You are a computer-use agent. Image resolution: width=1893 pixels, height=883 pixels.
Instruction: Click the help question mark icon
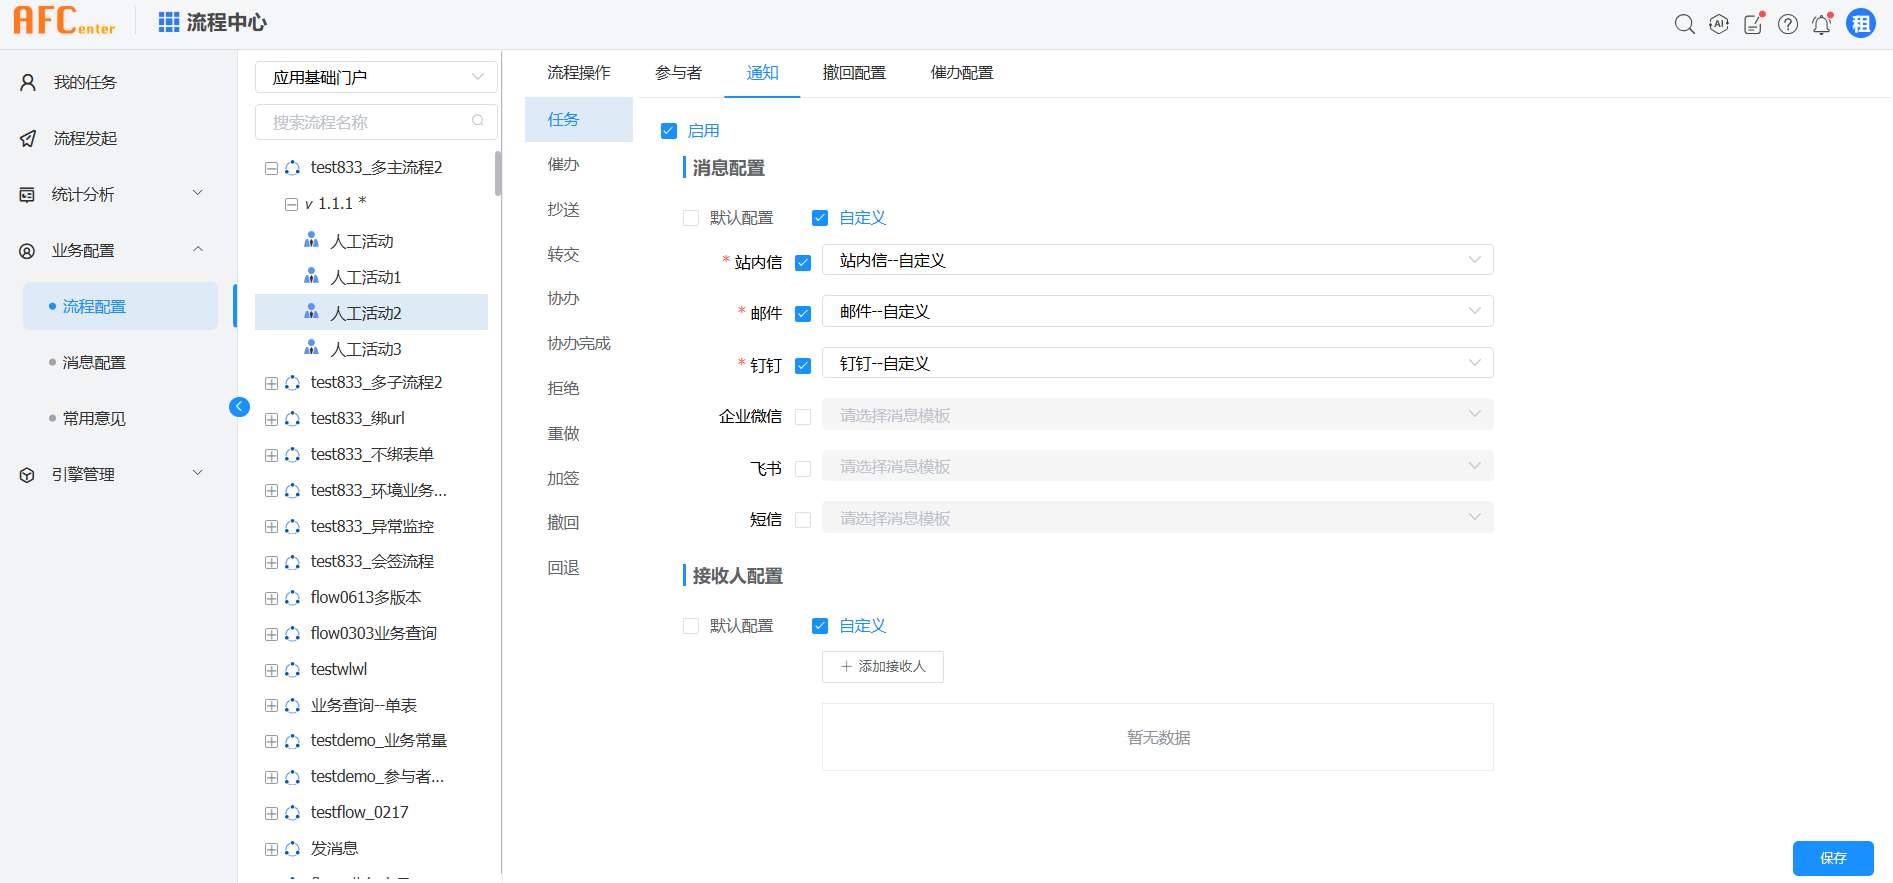click(x=1788, y=24)
